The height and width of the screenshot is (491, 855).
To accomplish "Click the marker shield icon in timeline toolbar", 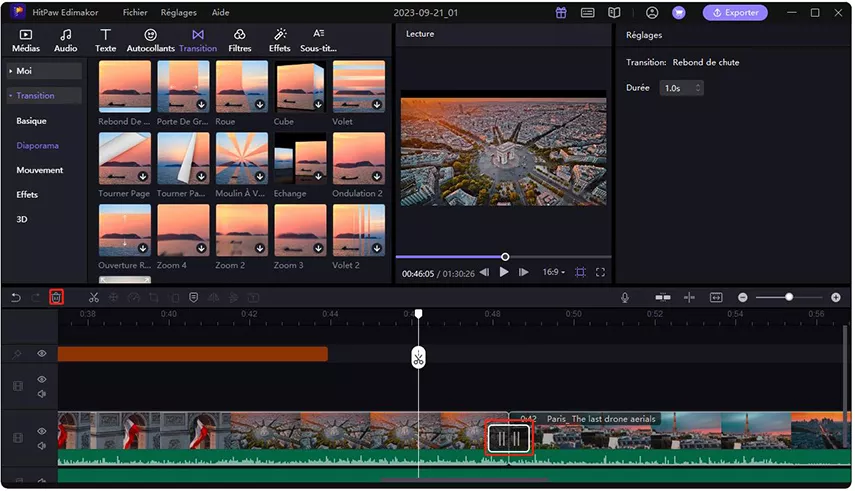I will tap(193, 297).
